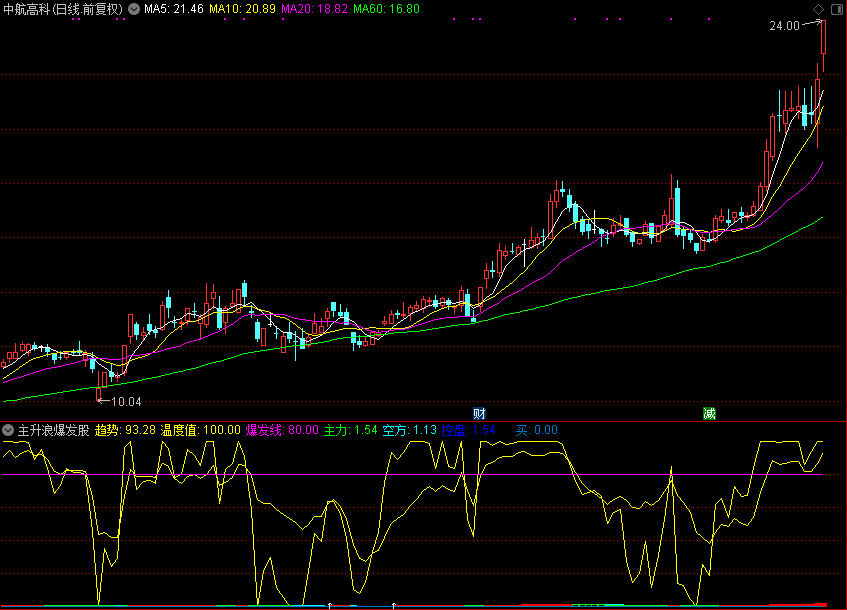Open the dropdown arrow next to 中航高科 title
Viewport: 847px width, 610px height.
(134, 9)
